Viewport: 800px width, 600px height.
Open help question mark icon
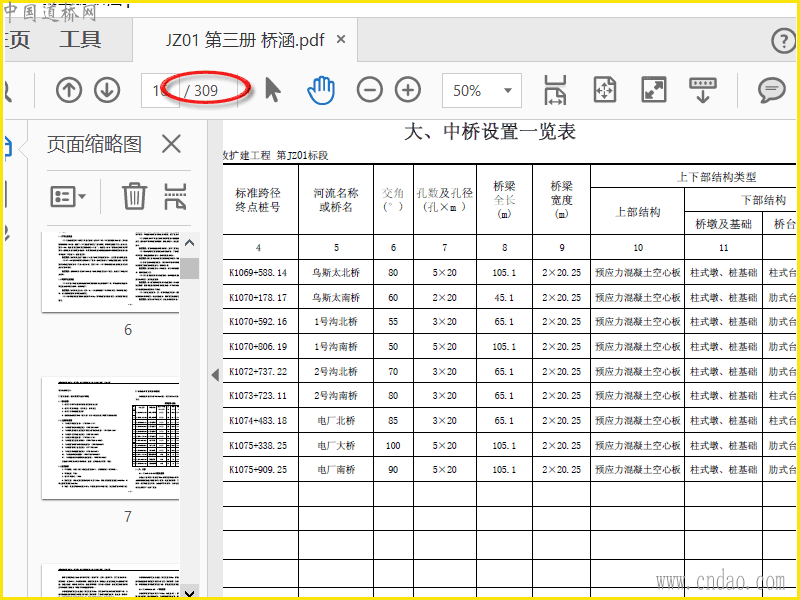point(783,41)
